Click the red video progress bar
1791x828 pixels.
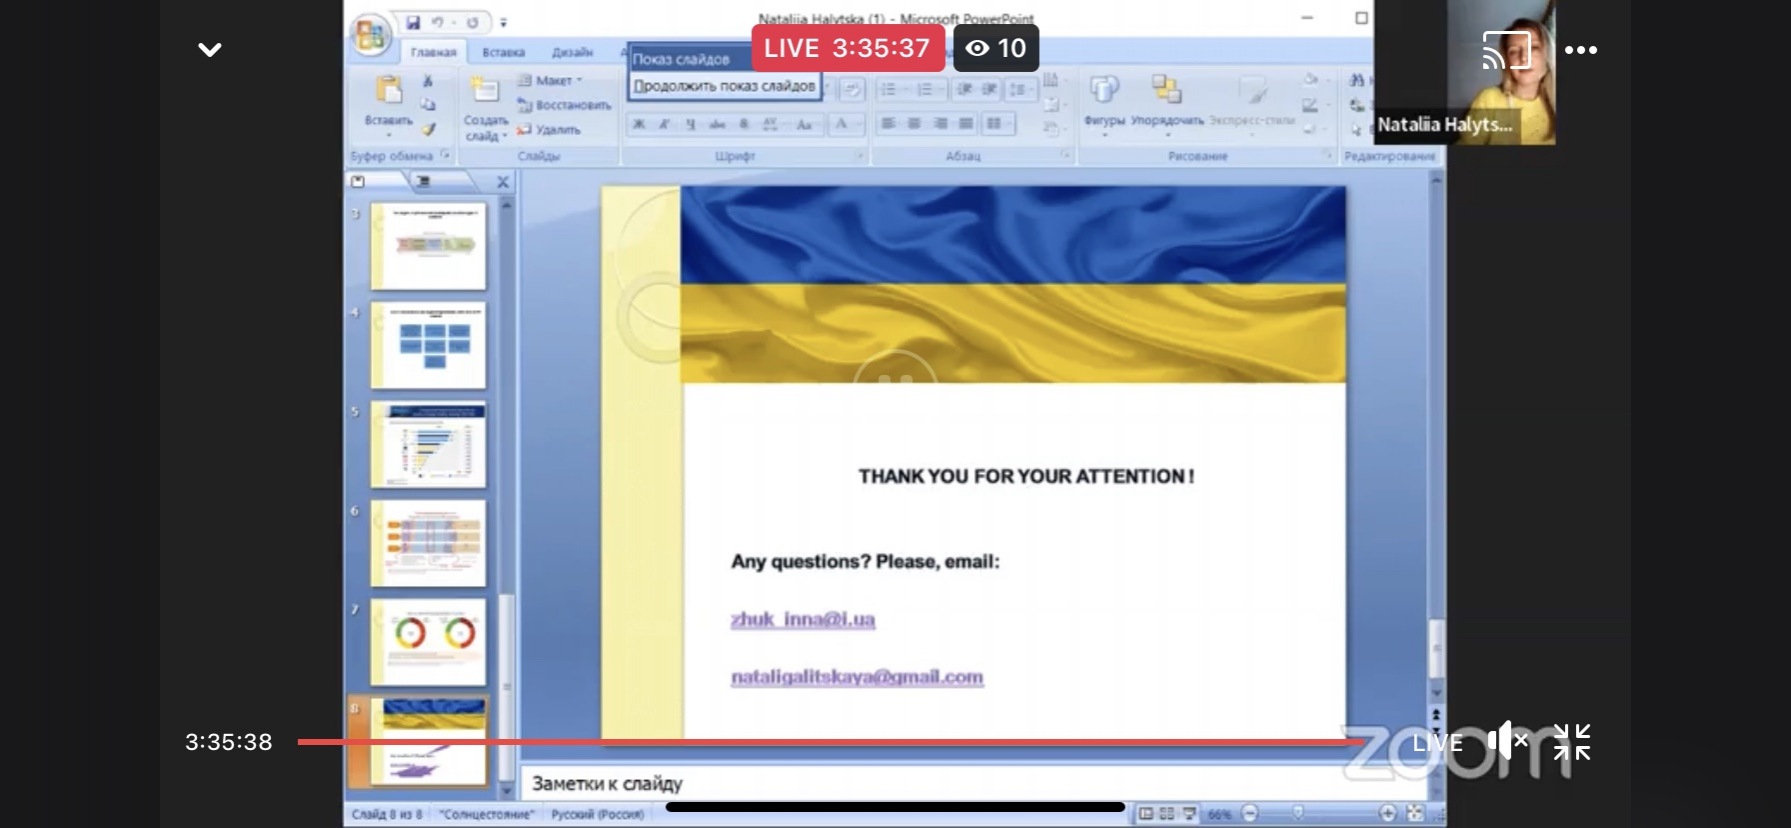820,742
